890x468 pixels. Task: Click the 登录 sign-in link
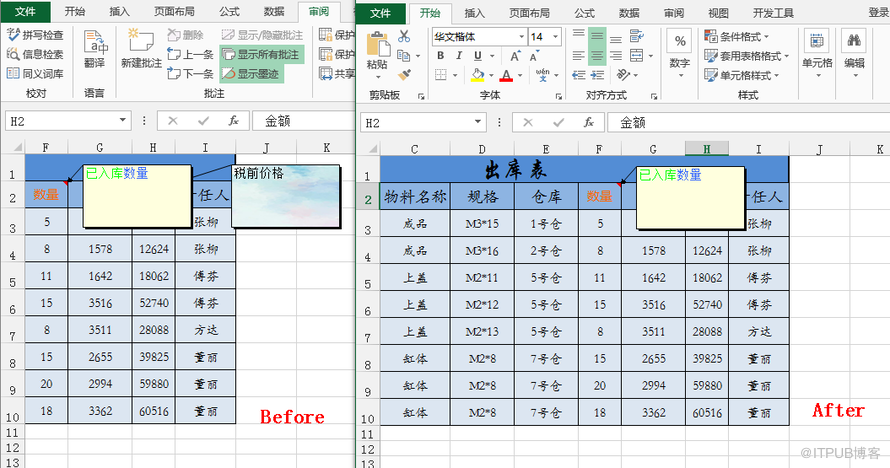tap(875, 13)
